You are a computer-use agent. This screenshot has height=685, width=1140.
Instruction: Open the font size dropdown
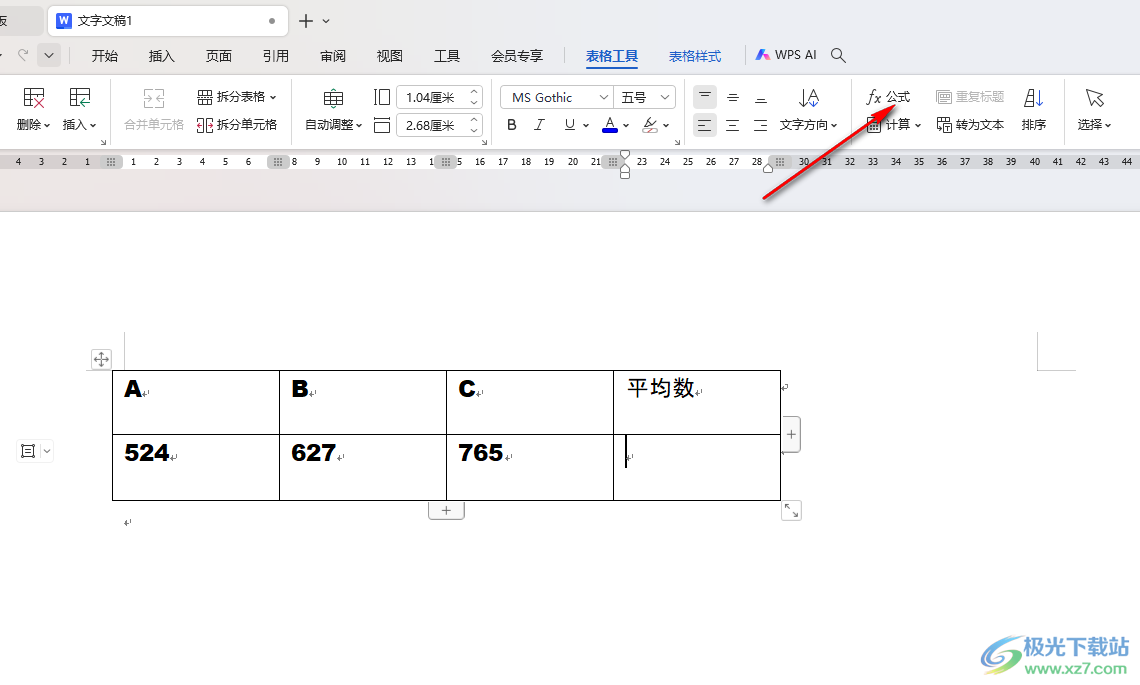(x=665, y=97)
